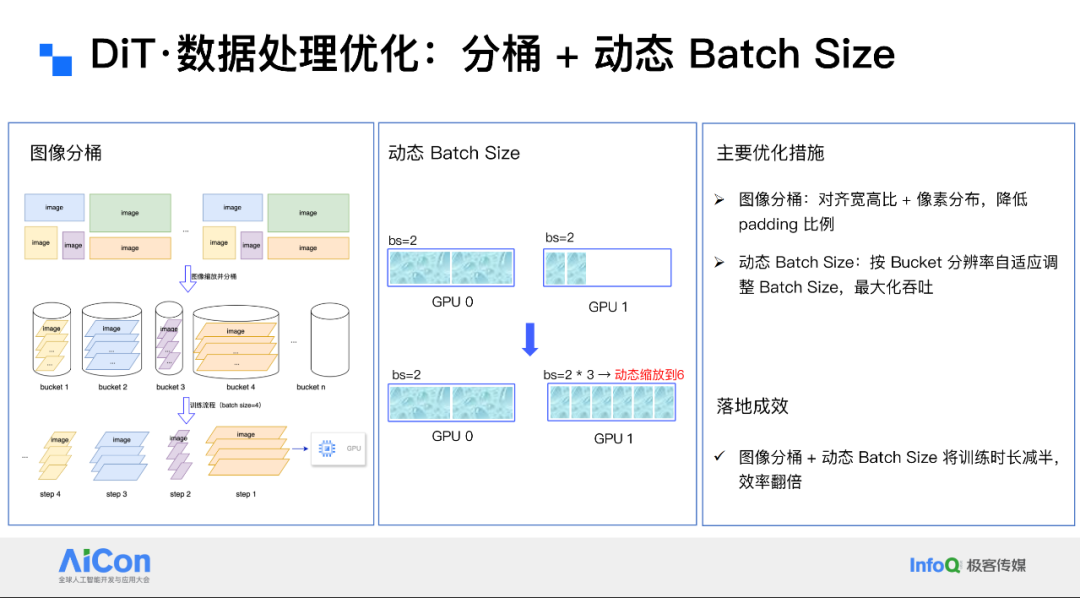1080x598 pixels.
Task: Click the top-left blue image rectangle
Action: click(x=54, y=207)
